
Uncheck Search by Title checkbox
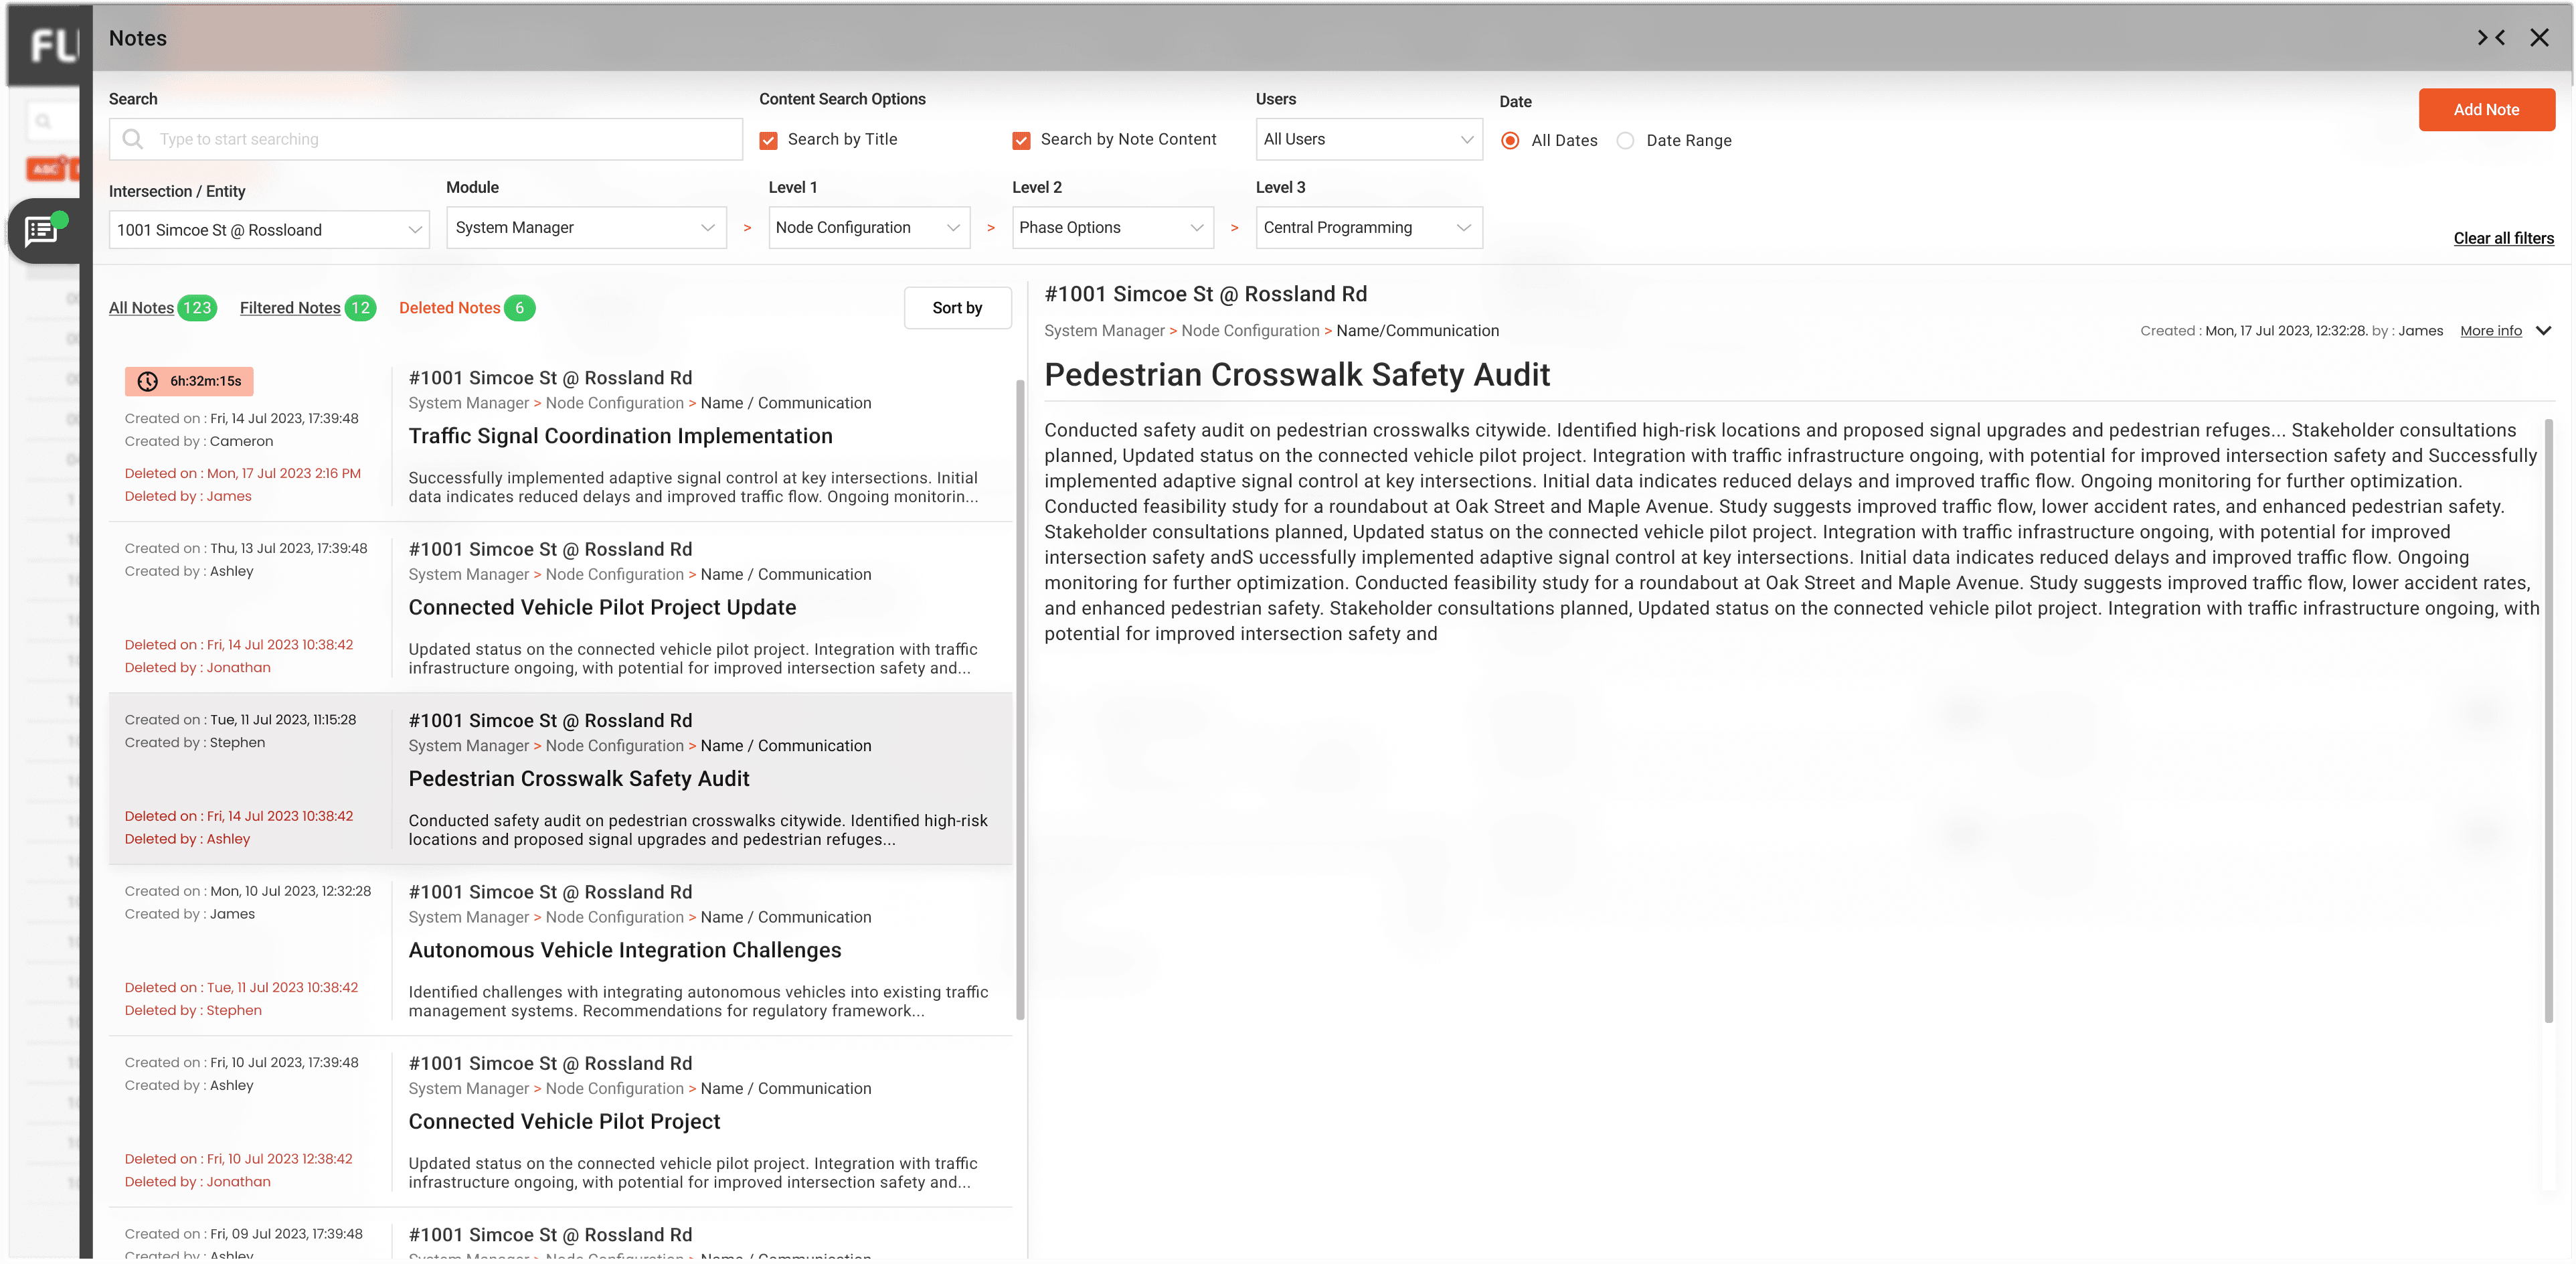(768, 140)
